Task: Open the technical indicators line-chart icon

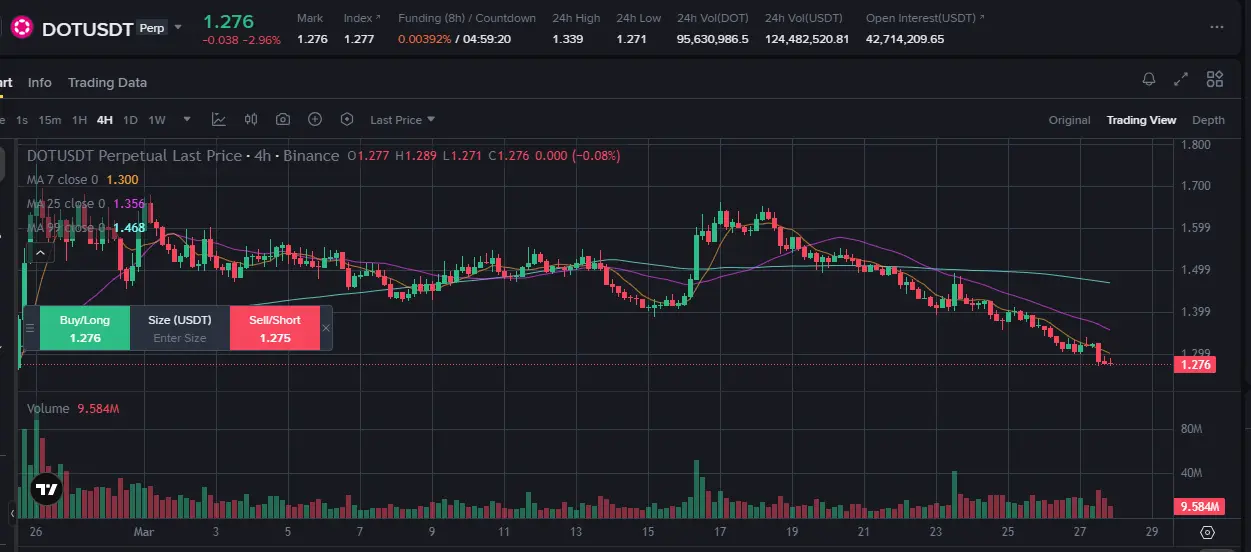Action: click(x=219, y=120)
